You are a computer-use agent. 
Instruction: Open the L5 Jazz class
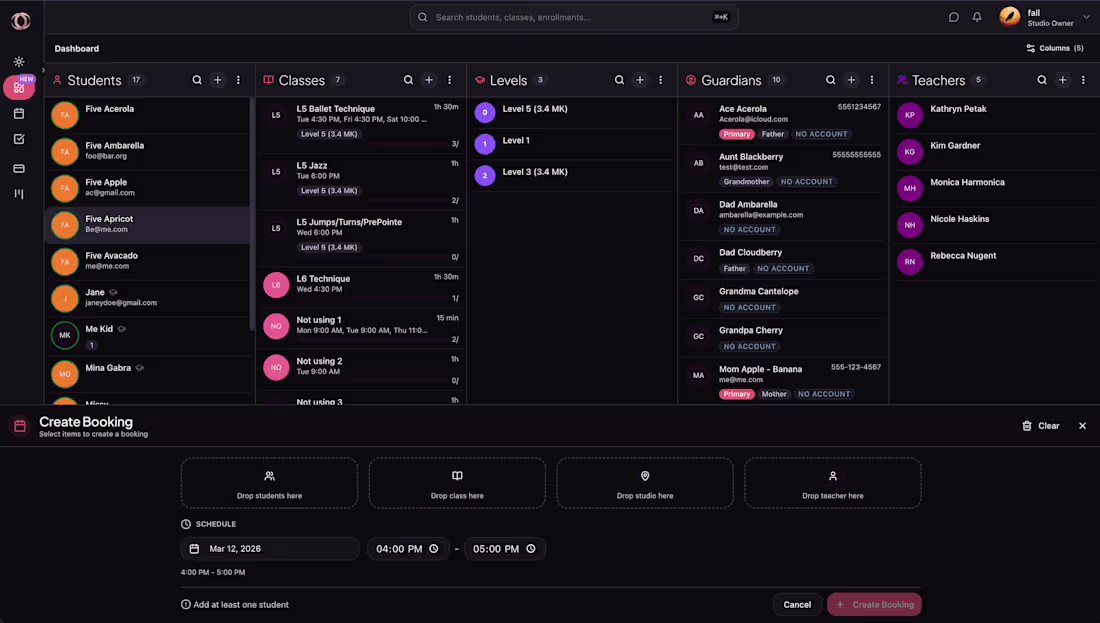tap(361, 182)
